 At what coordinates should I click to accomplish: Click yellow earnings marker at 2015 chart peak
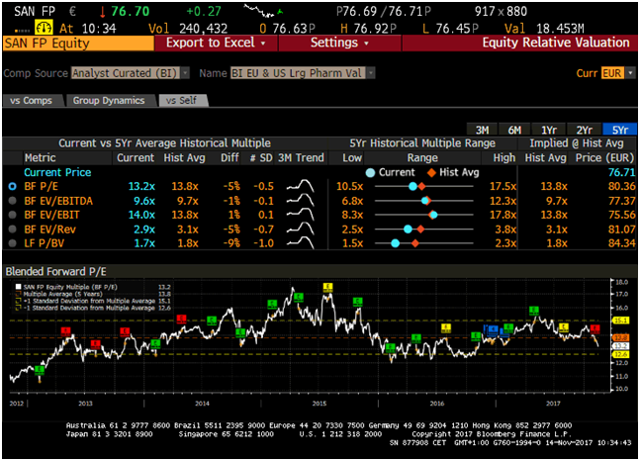click(328, 287)
